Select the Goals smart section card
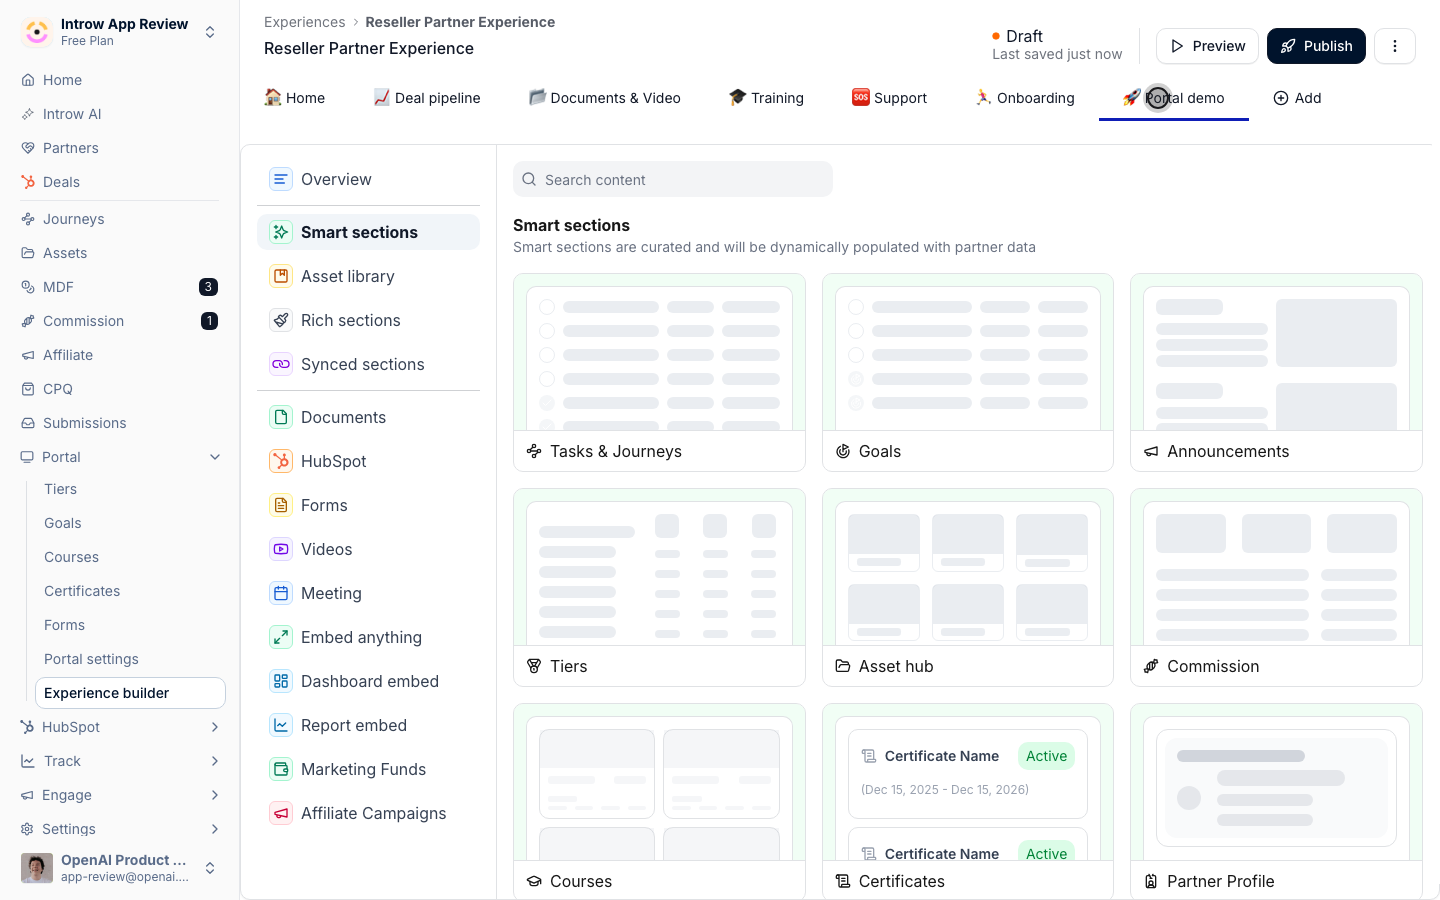This screenshot has width=1440, height=900. click(x=968, y=372)
